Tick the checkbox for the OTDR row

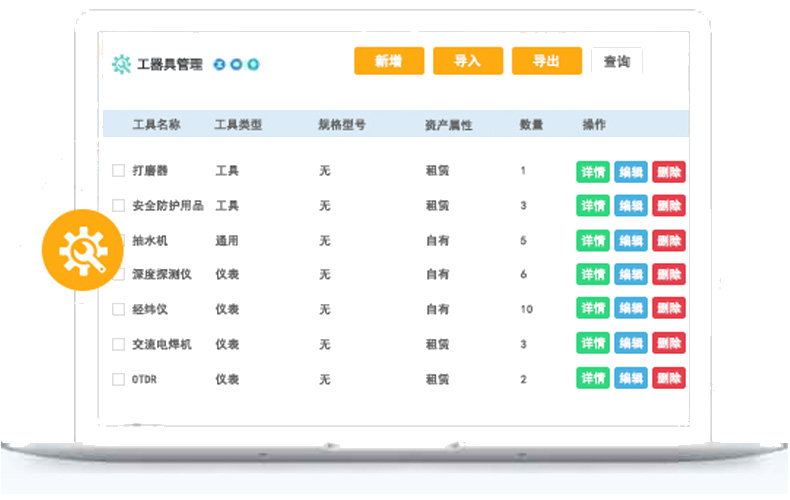[118, 379]
